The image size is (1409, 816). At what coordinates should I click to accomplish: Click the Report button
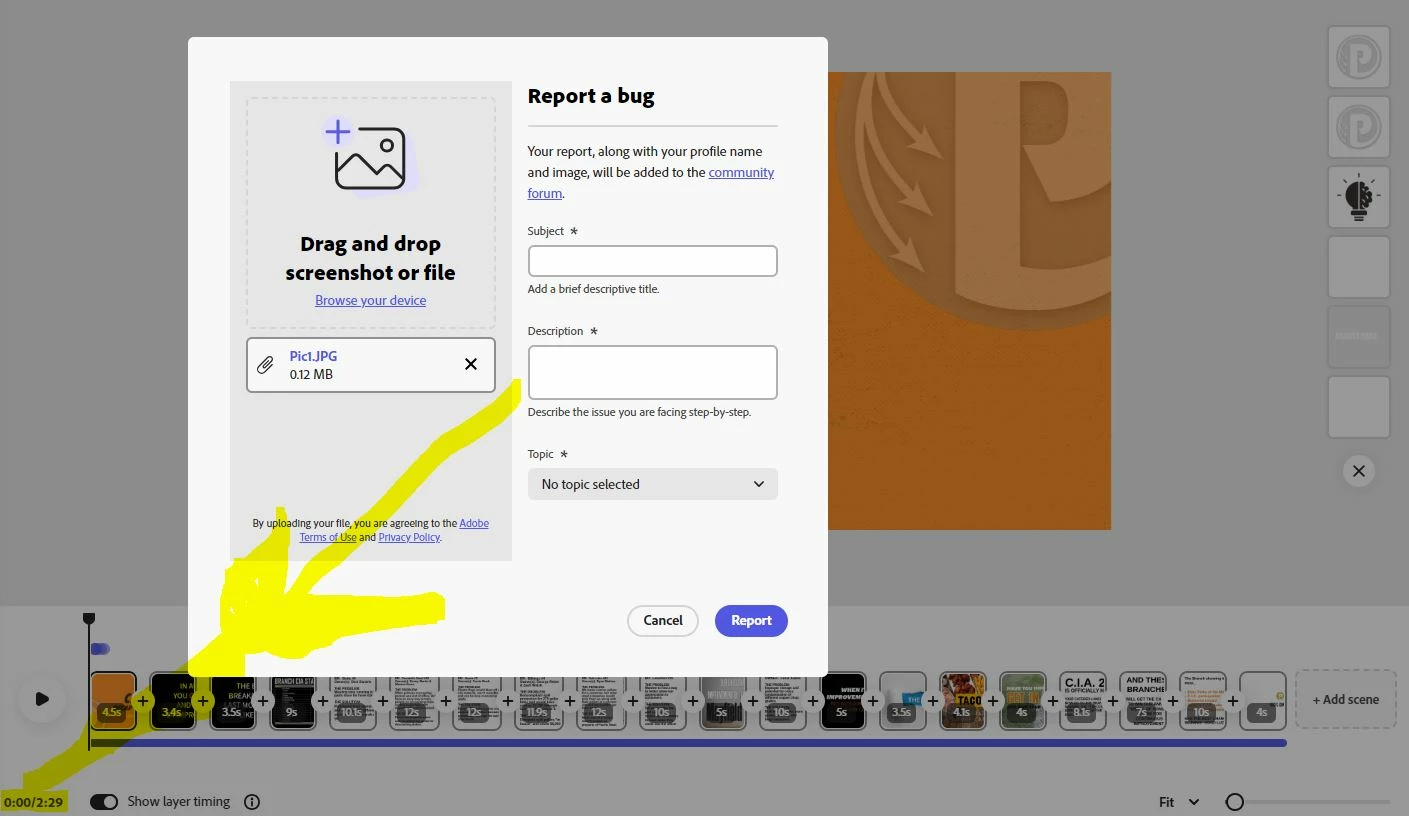click(x=751, y=621)
